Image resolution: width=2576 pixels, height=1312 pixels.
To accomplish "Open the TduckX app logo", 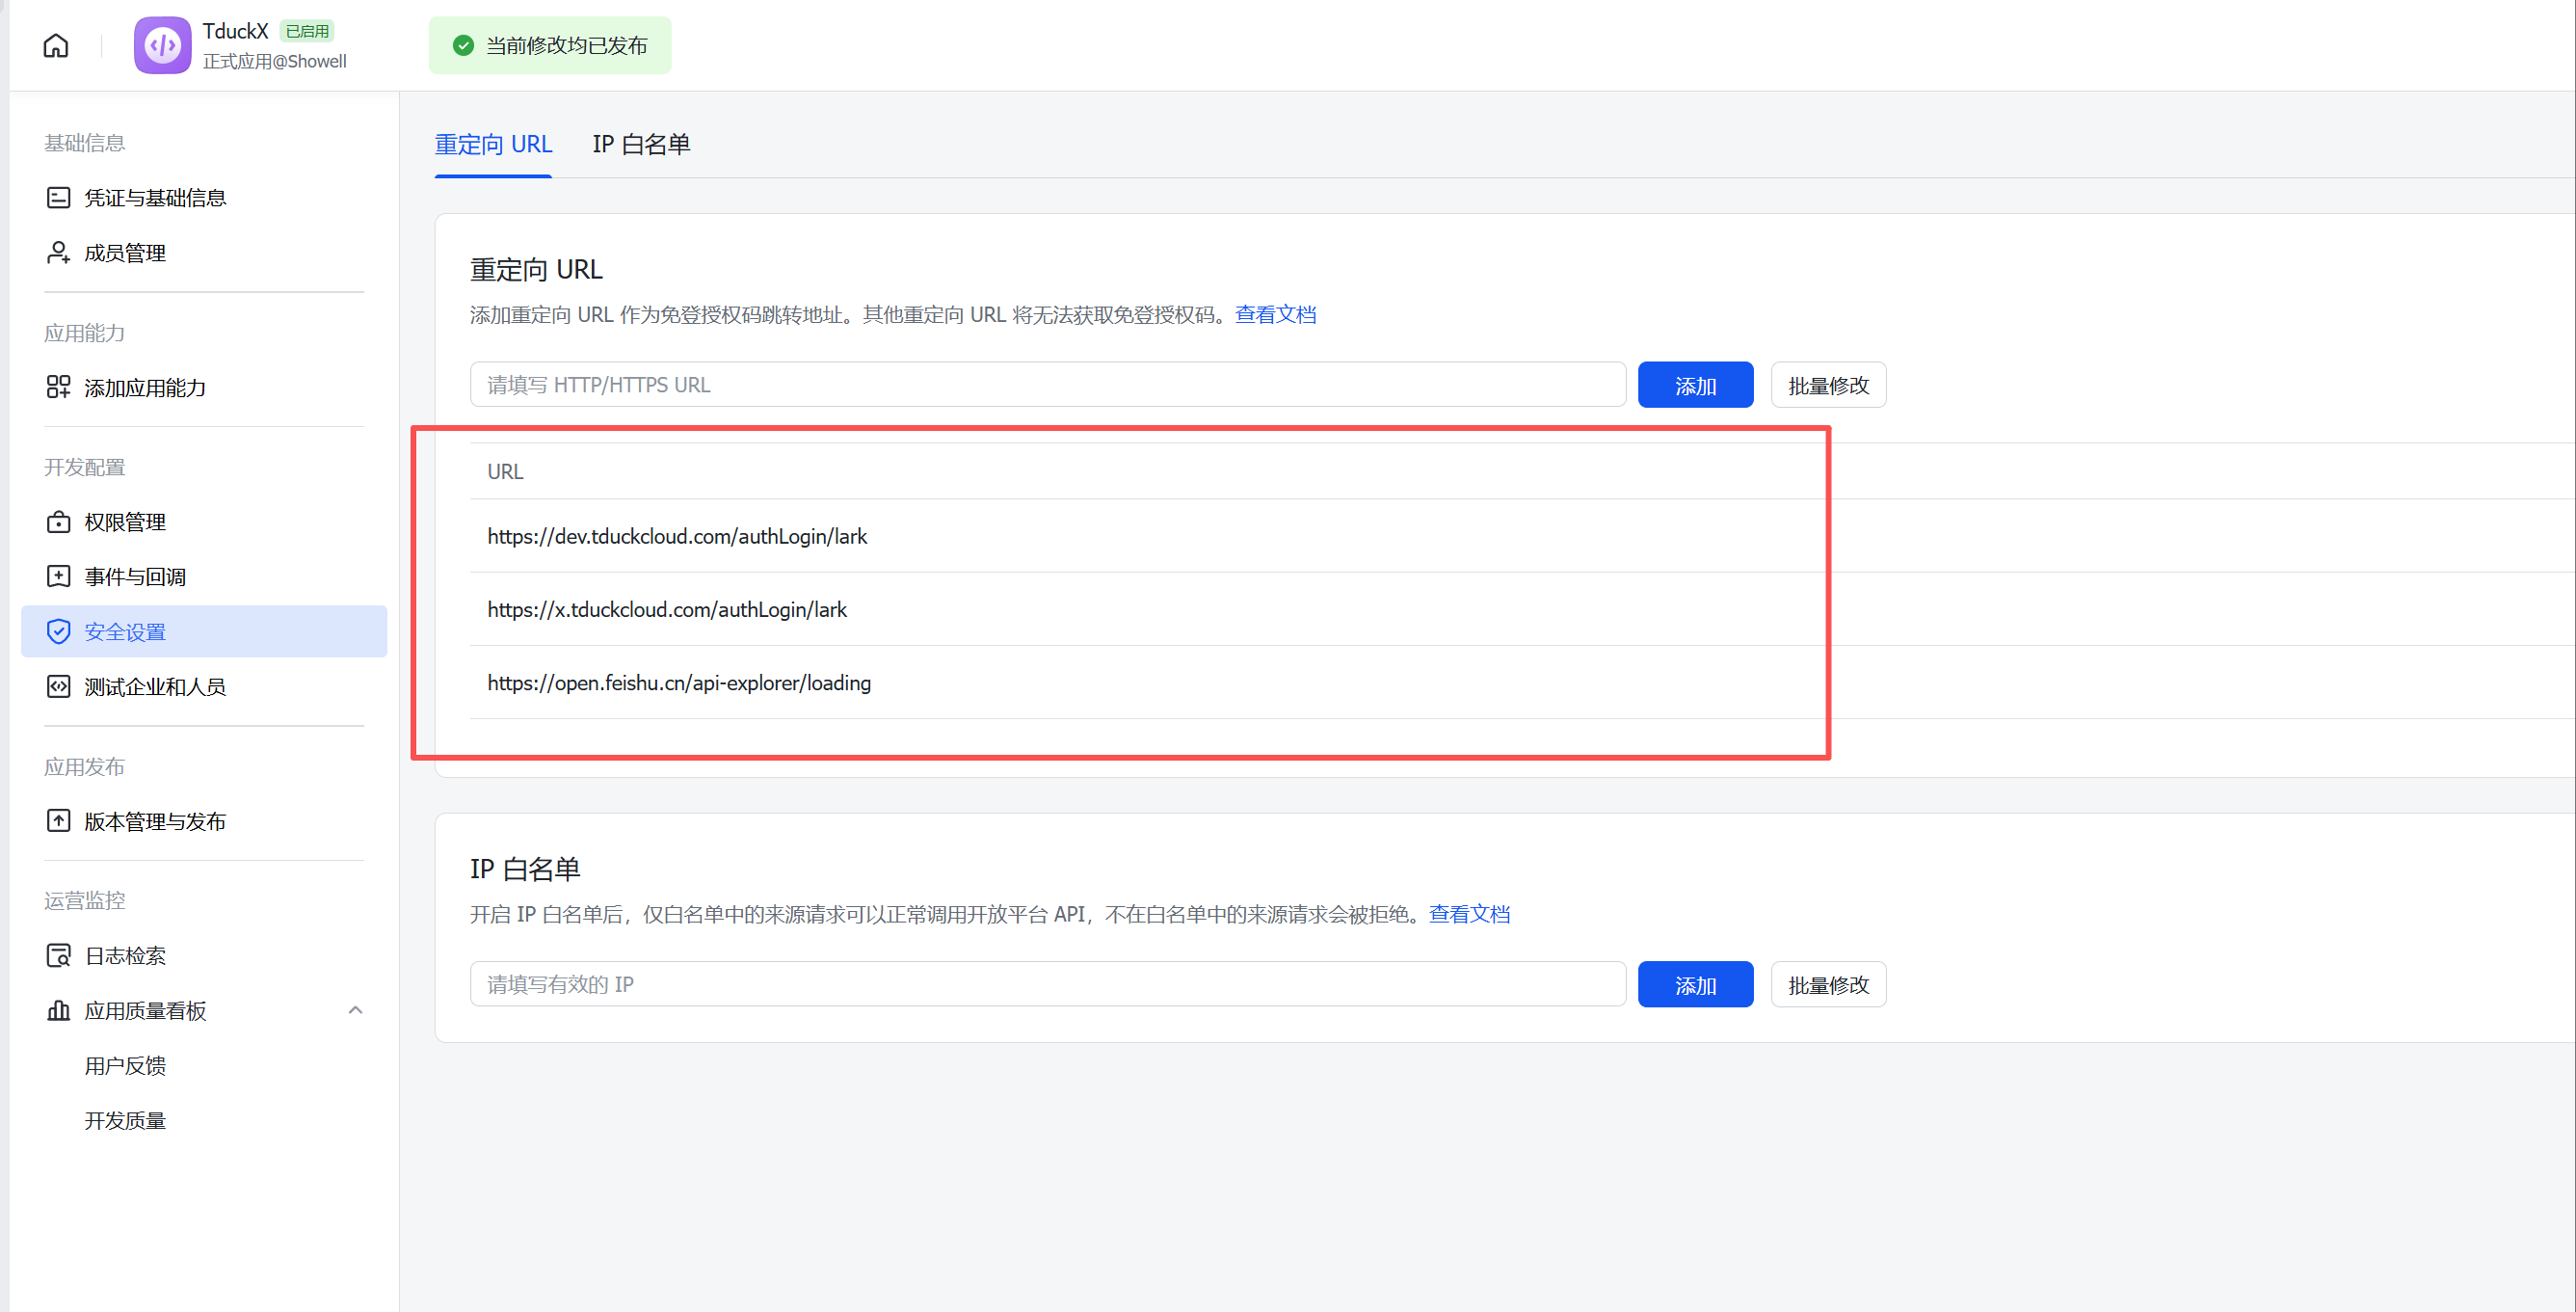I will [163, 45].
